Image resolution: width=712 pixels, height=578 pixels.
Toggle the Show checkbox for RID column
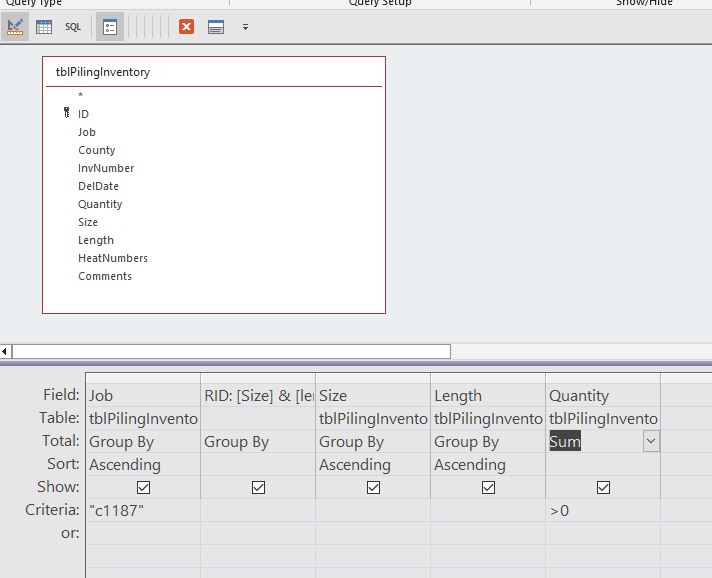258,487
